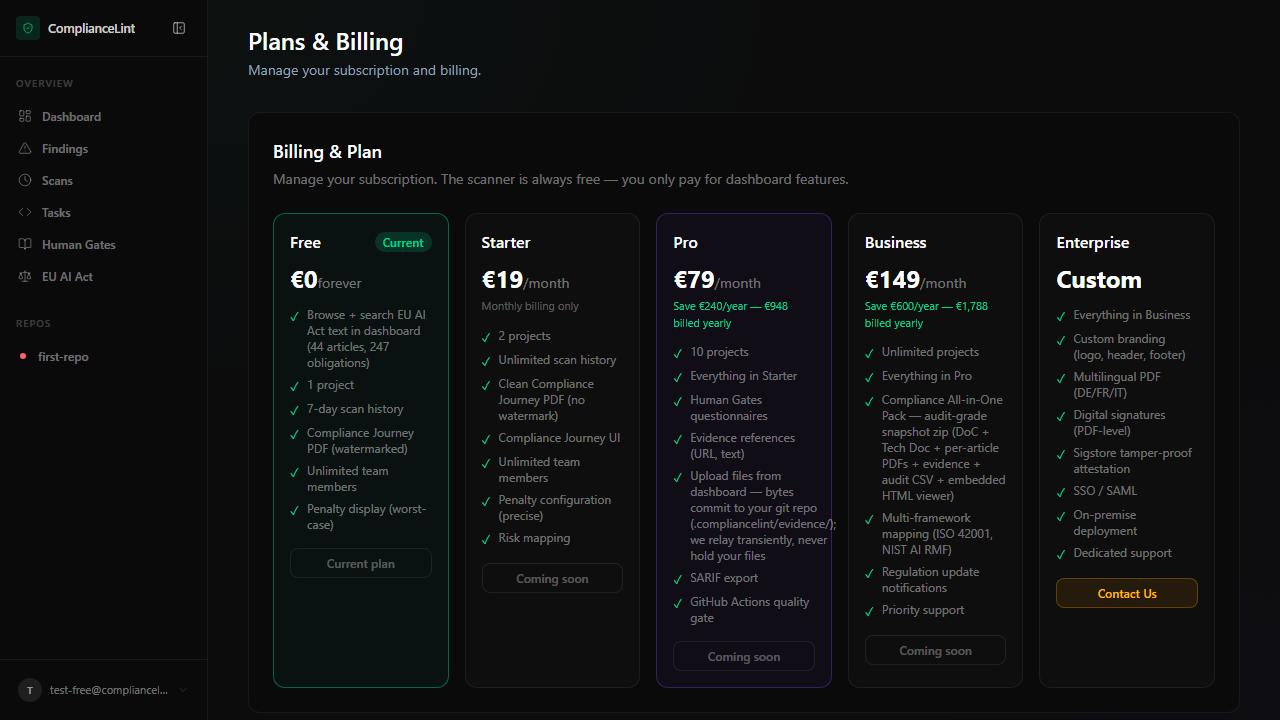Open the Findings menu item
The image size is (1280, 720).
click(65, 149)
